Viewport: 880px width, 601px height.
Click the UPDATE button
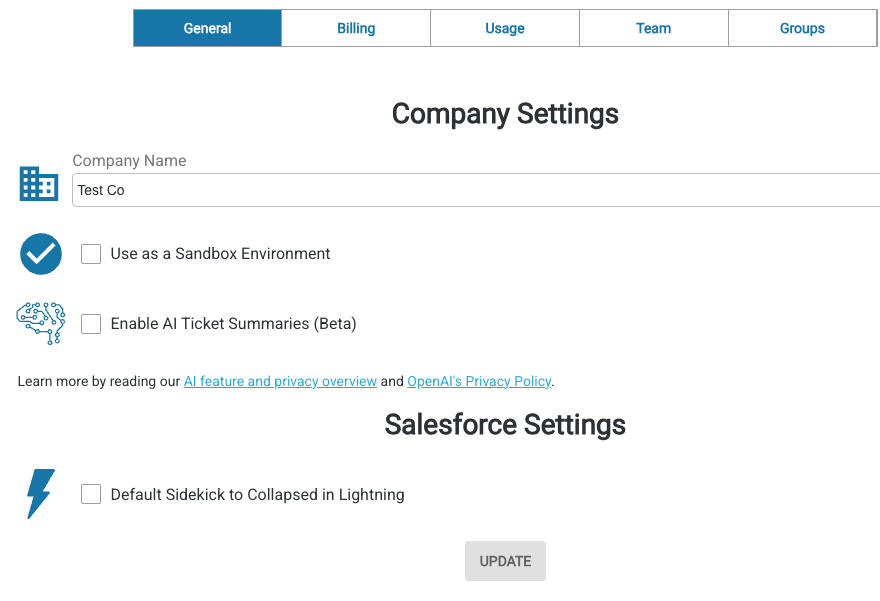tap(505, 561)
